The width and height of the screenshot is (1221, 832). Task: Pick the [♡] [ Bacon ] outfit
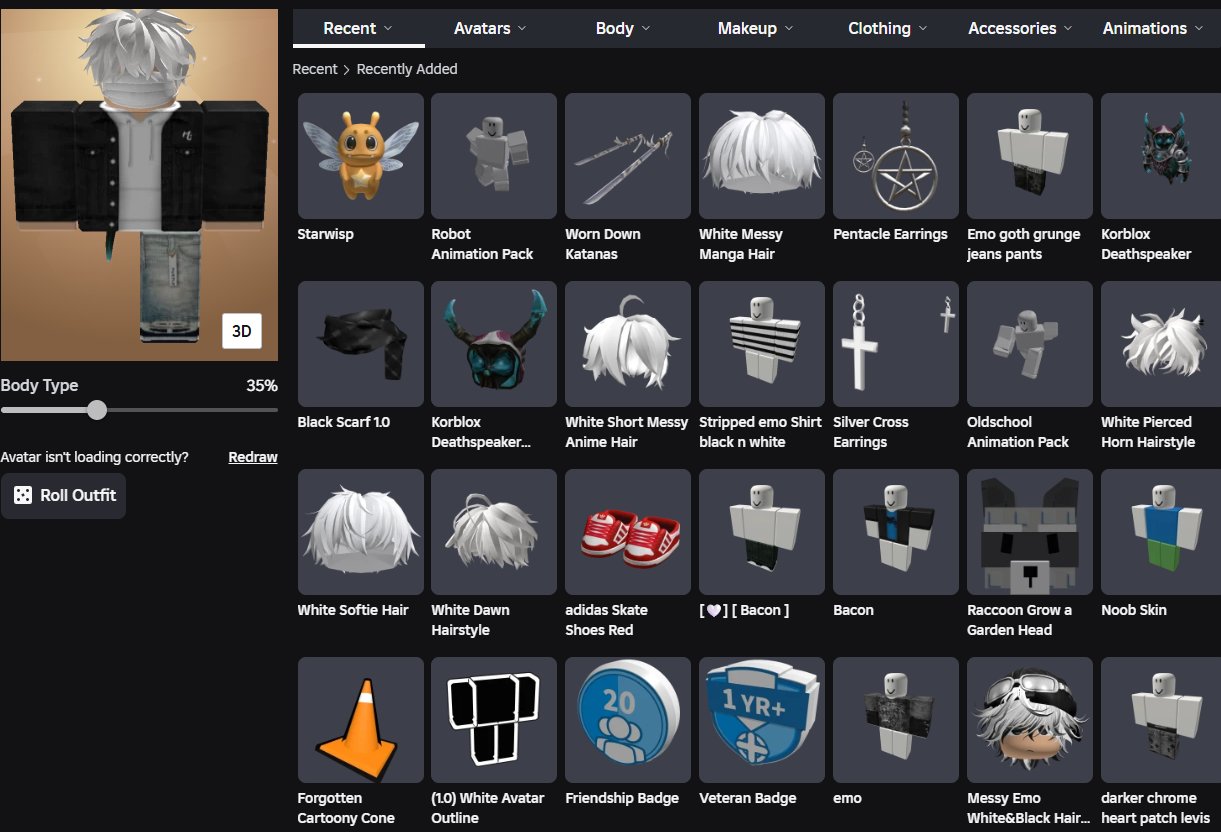tap(762, 532)
